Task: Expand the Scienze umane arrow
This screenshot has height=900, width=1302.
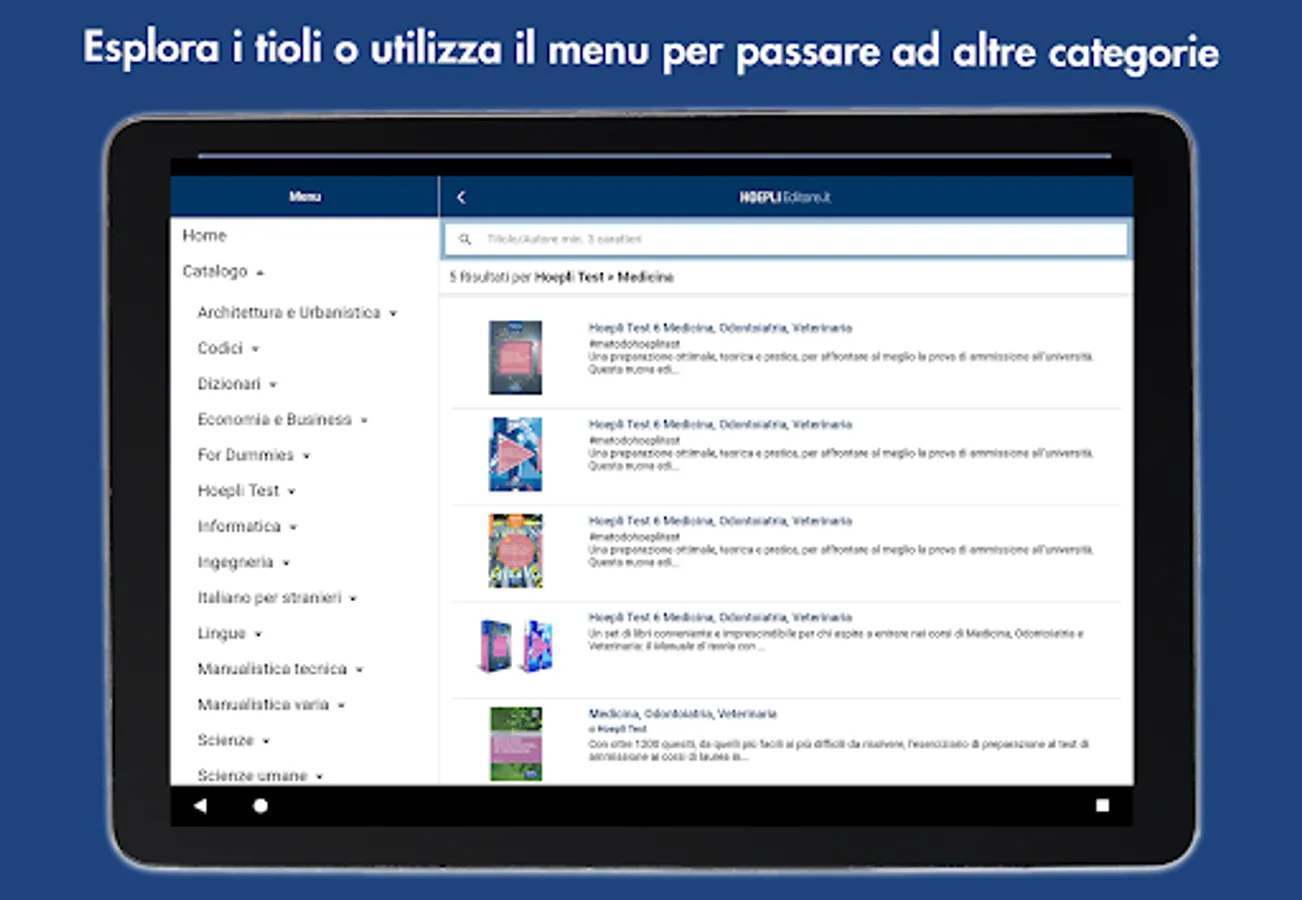Action: 319,776
